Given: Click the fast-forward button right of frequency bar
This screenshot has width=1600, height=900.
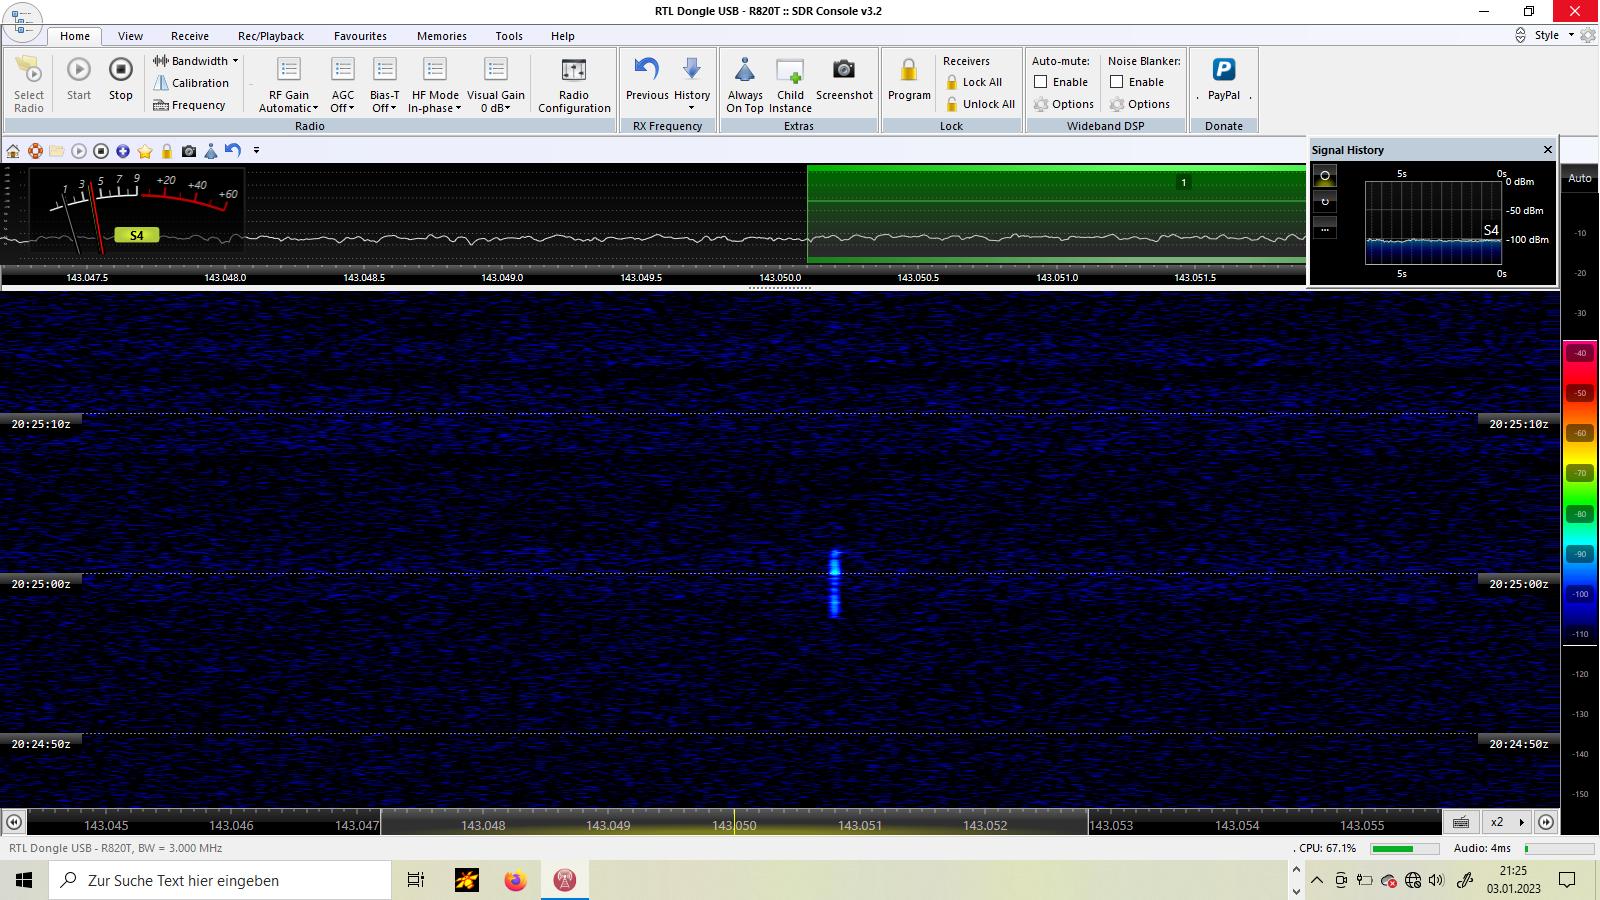Looking at the screenshot, I should (1546, 822).
